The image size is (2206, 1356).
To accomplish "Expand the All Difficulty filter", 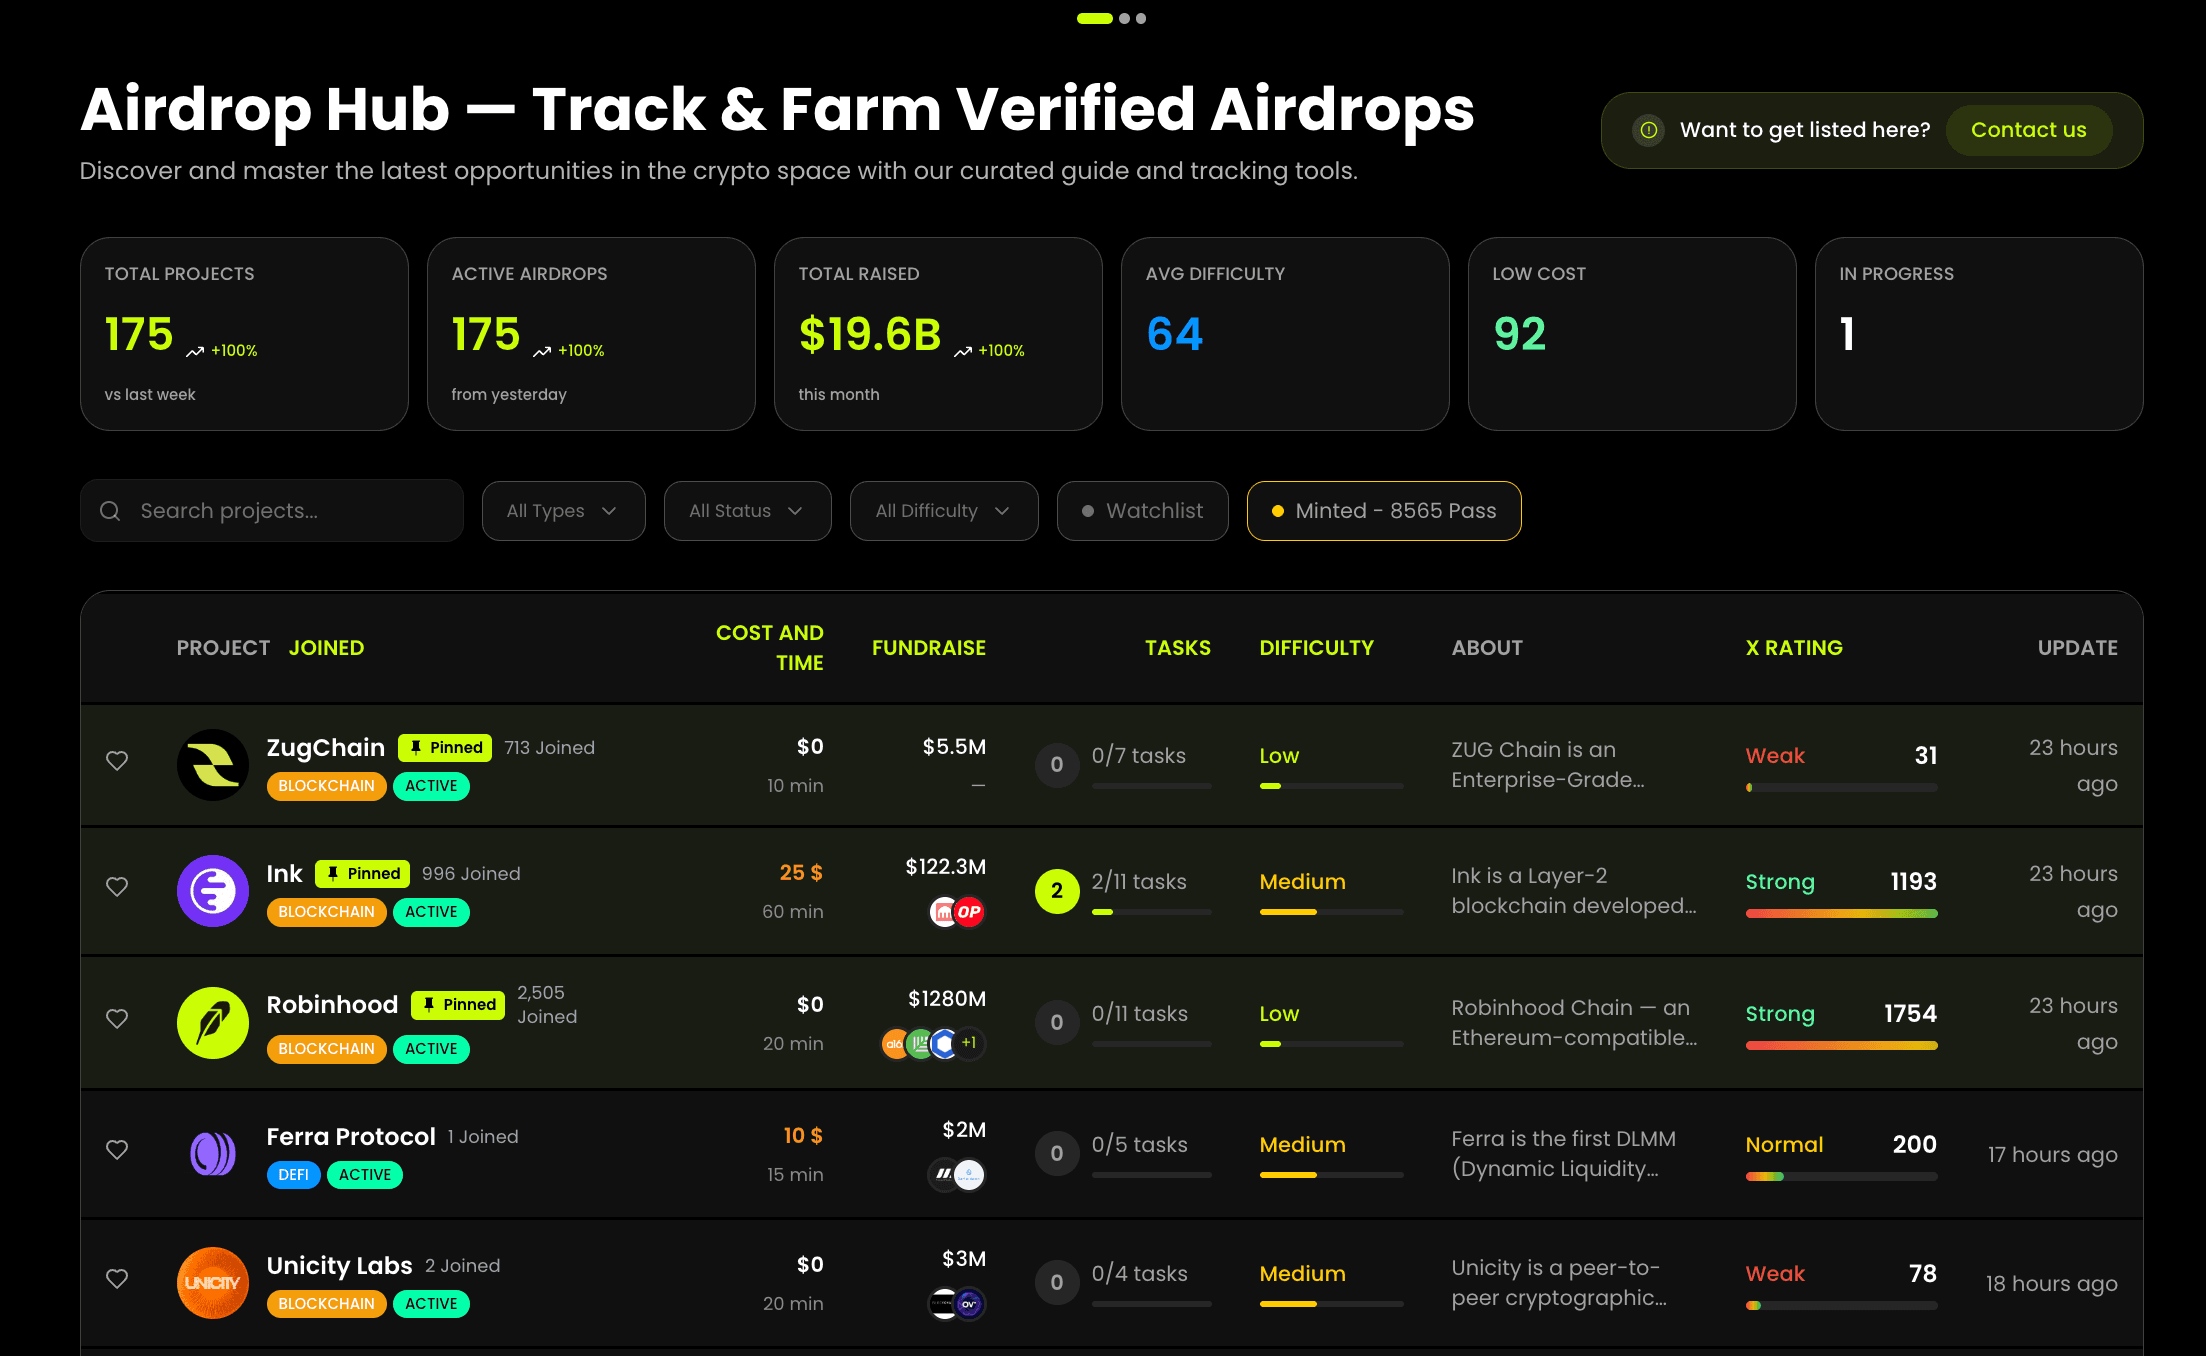I will click(943, 511).
